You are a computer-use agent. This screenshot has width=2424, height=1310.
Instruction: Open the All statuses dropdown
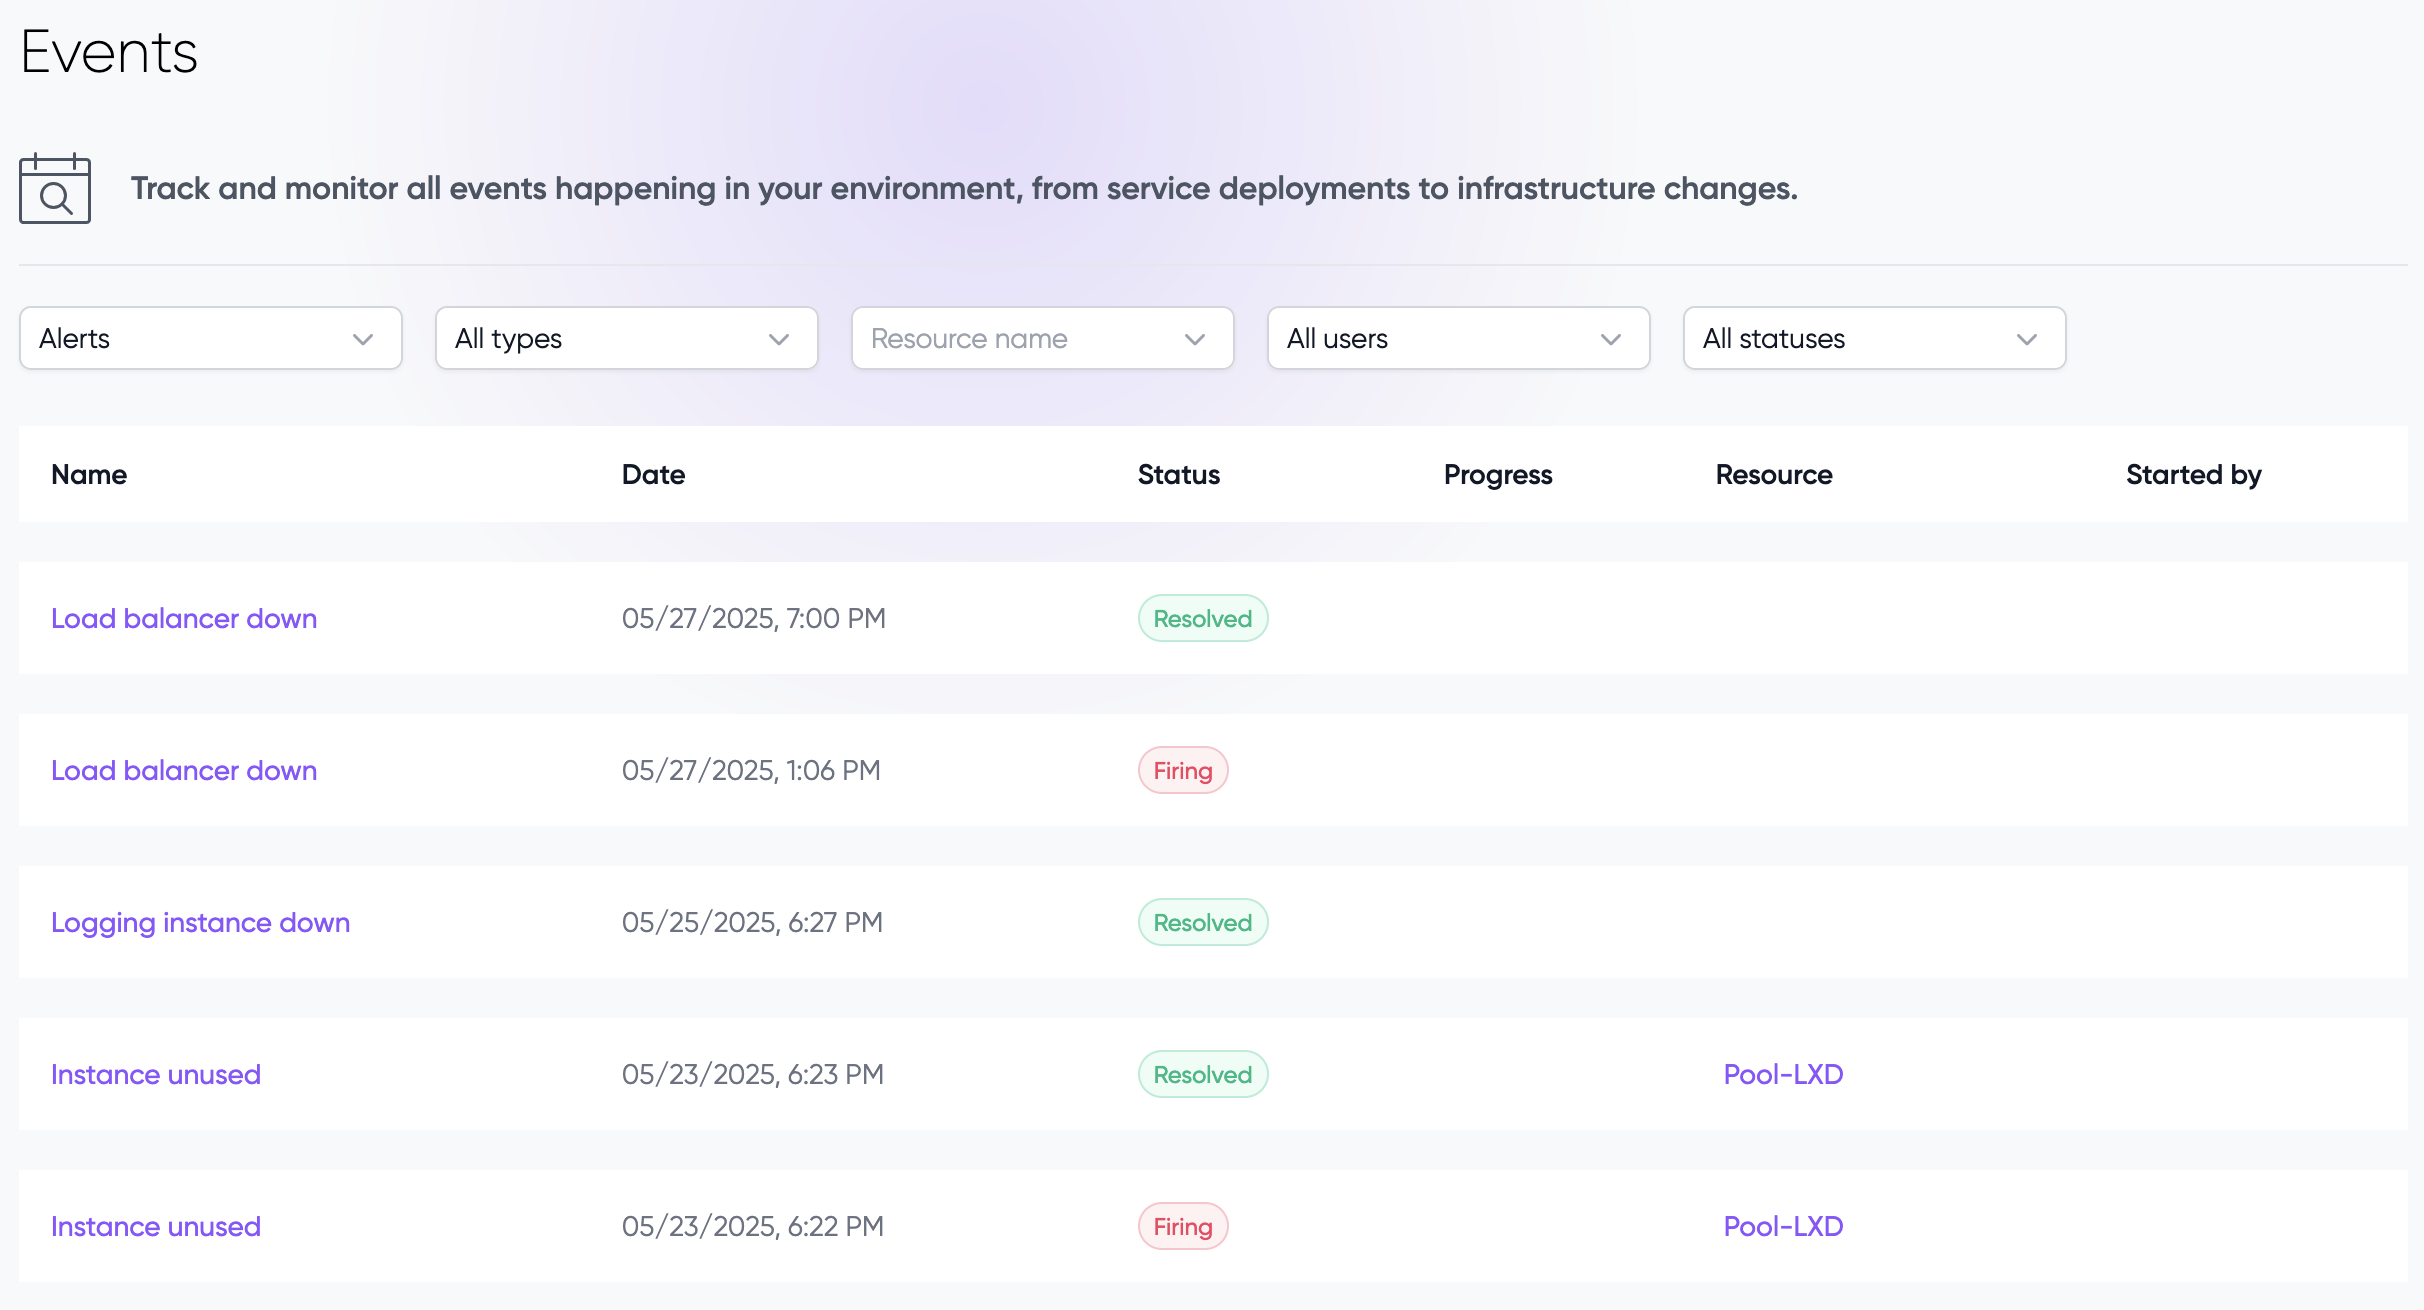point(1874,339)
